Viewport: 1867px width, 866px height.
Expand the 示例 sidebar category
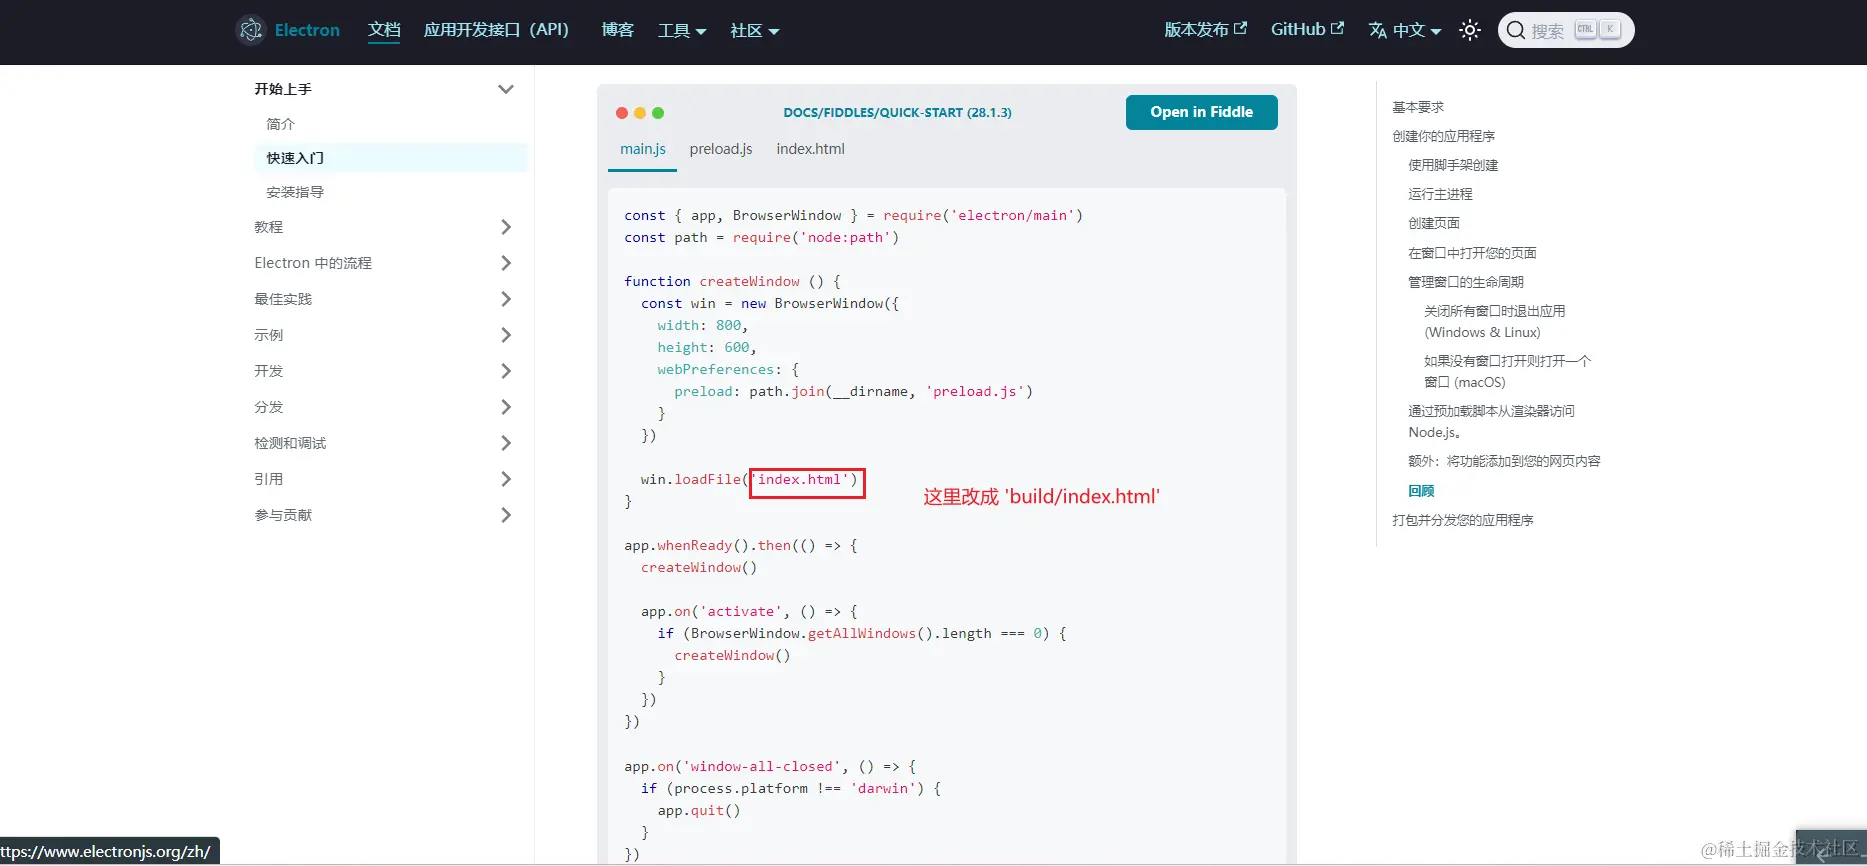coord(506,335)
